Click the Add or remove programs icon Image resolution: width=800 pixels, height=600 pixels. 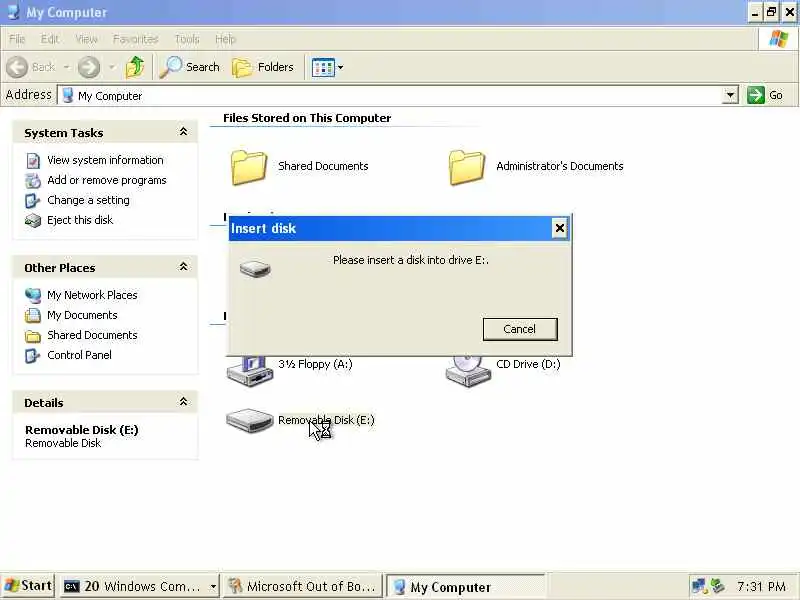point(33,181)
